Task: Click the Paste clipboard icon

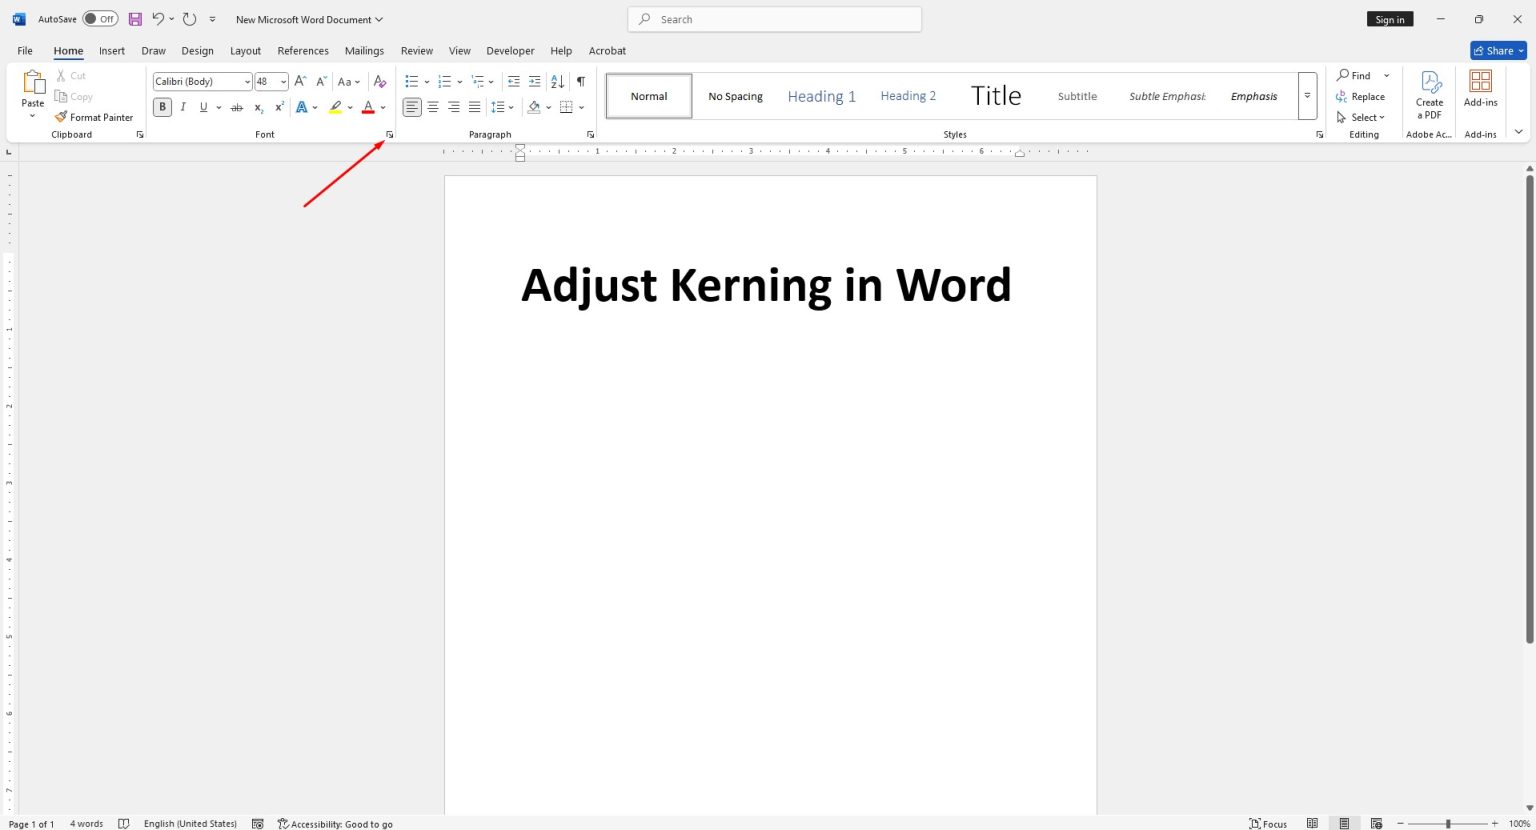Action: 33,82
